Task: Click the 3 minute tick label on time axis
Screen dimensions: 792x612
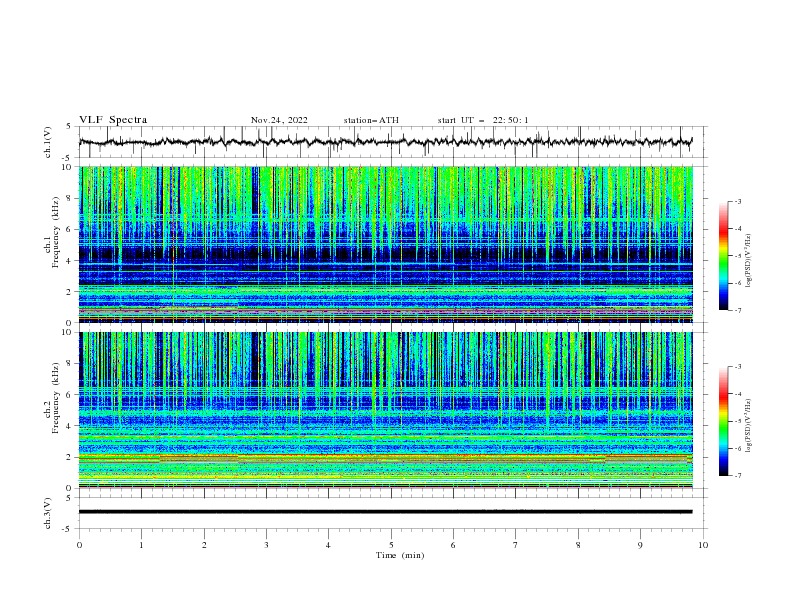Action: click(x=266, y=545)
